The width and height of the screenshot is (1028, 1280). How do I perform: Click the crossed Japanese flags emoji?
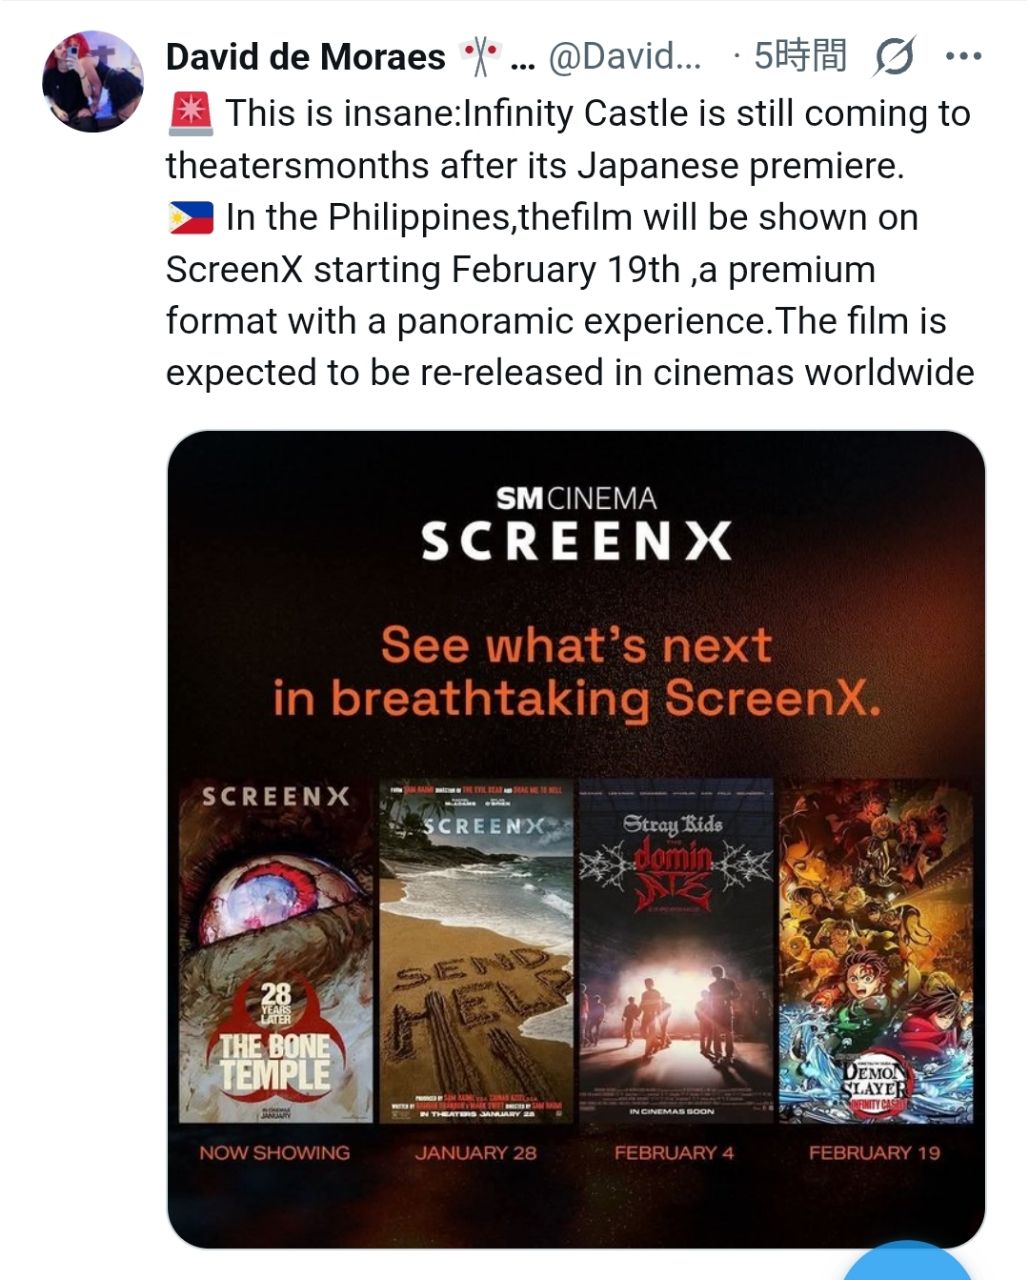click(480, 57)
